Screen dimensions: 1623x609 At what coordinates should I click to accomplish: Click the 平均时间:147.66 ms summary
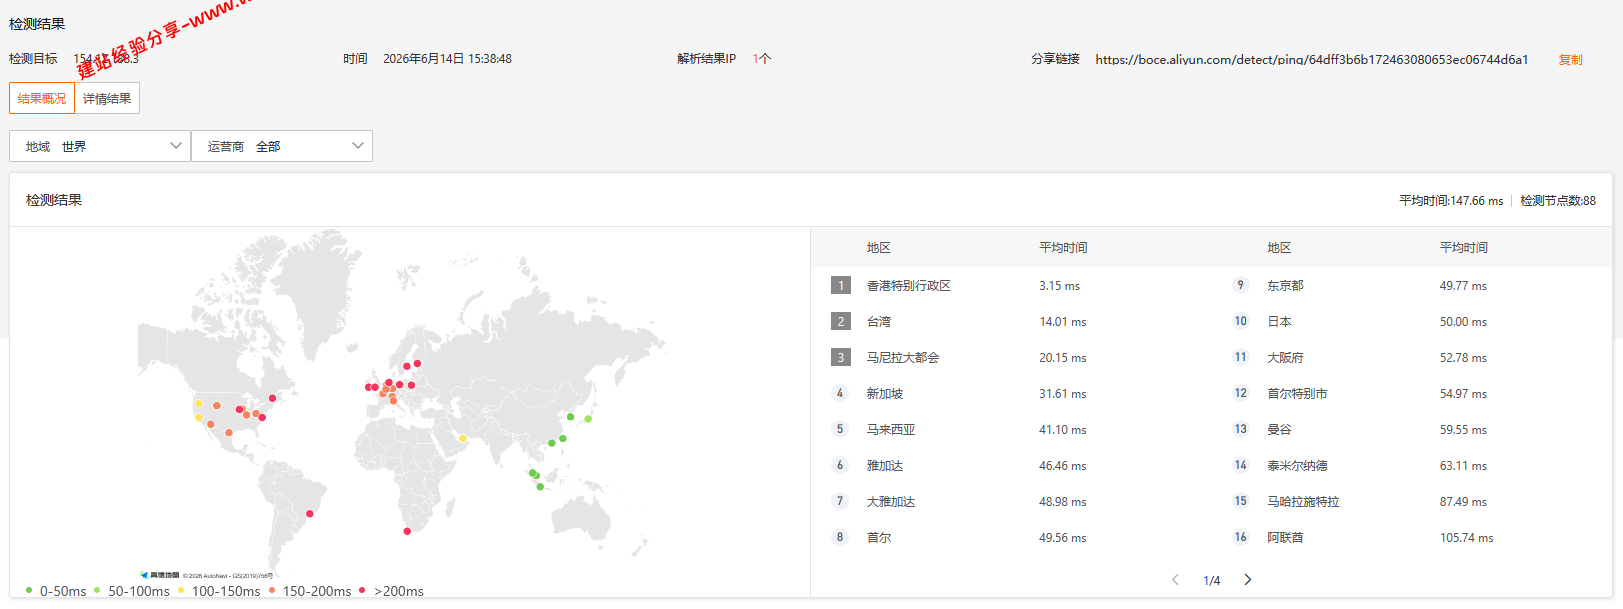click(1451, 201)
